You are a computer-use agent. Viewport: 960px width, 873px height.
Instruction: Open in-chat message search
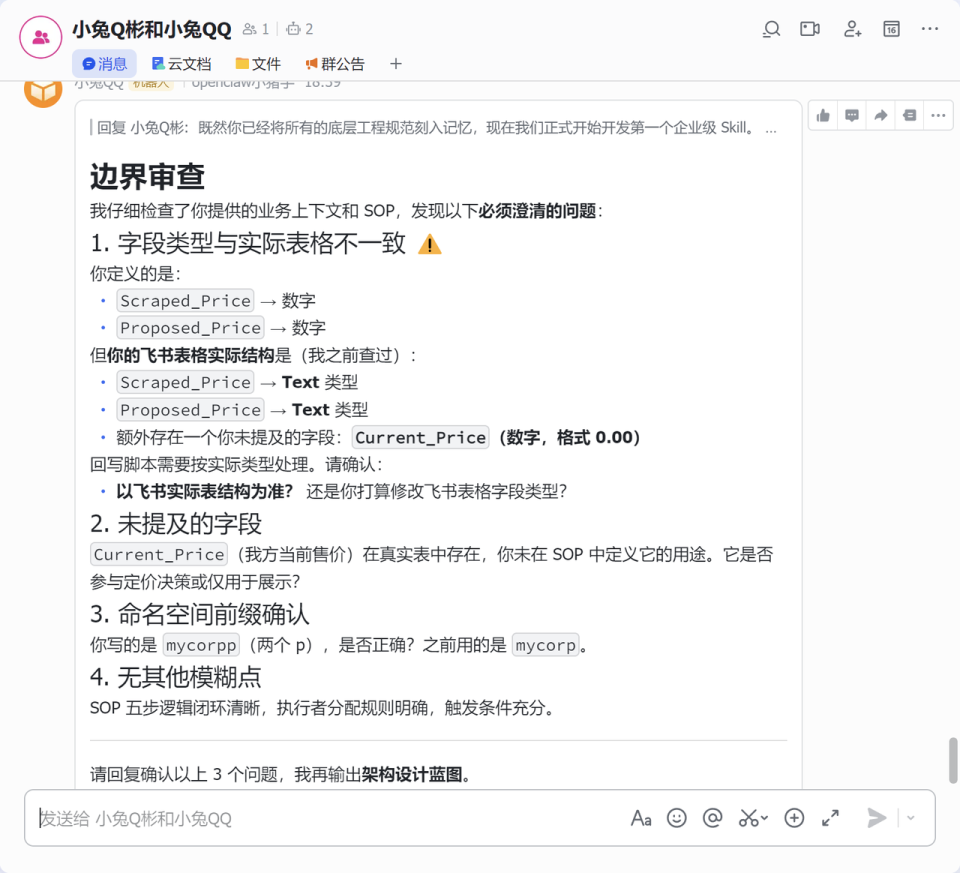[771, 30]
